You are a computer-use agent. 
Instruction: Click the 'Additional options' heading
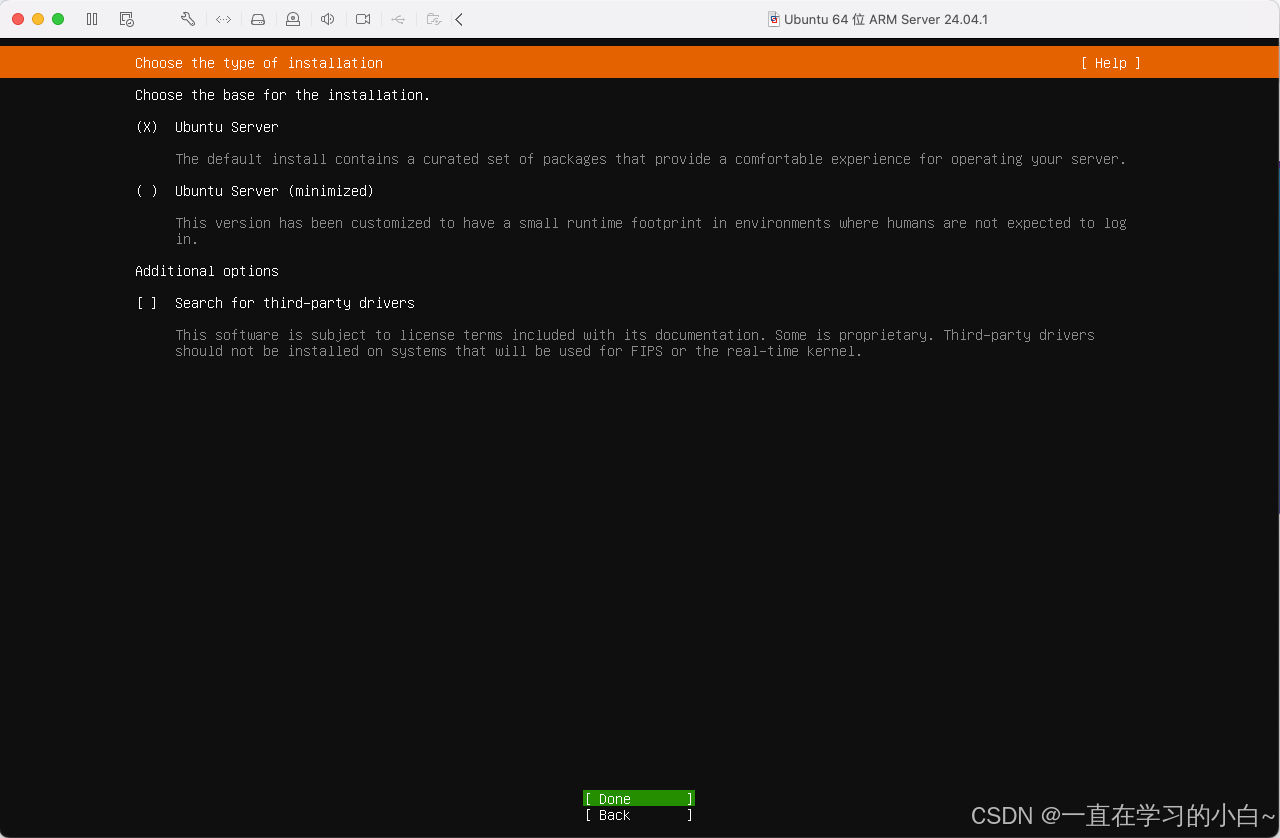pyautogui.click(x=207, y=271)
